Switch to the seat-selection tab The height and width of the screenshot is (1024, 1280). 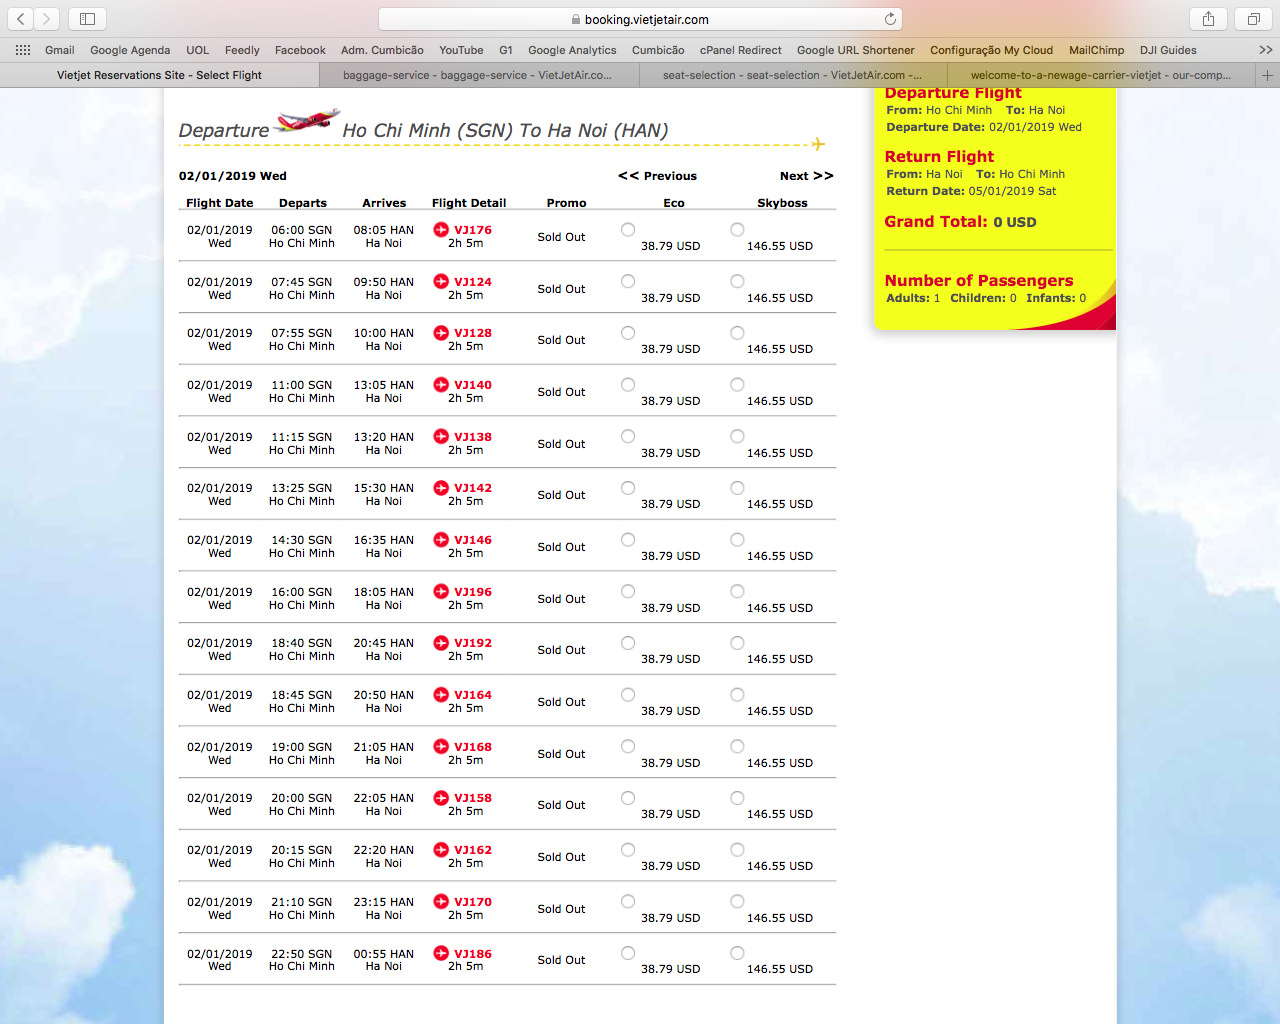point(792,75)
